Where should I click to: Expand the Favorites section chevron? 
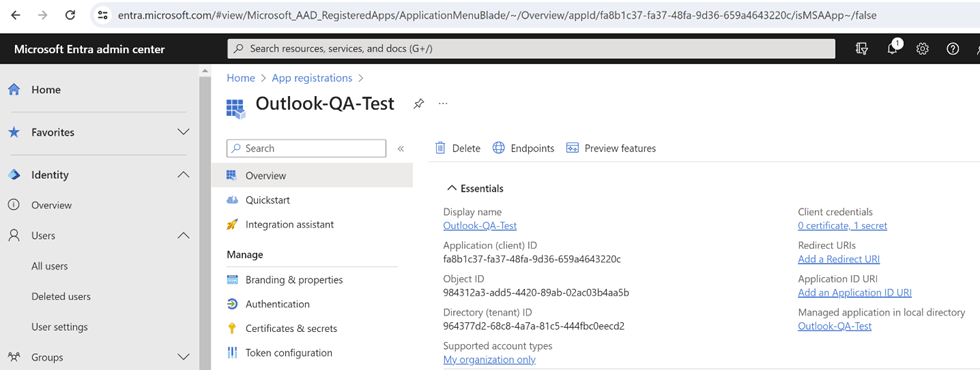coord(183,132)
